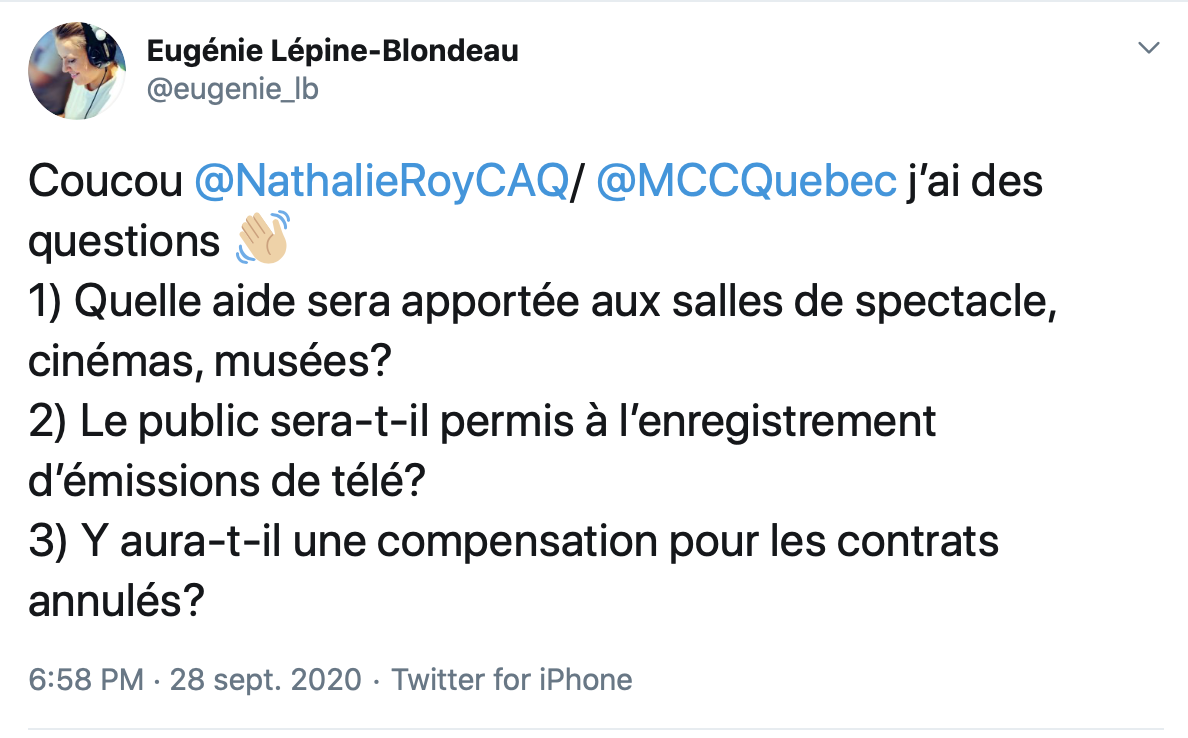This screenshot has width=1188, height=738.
Task: Click the text "cinémas, musées?"
Action: 208,363
